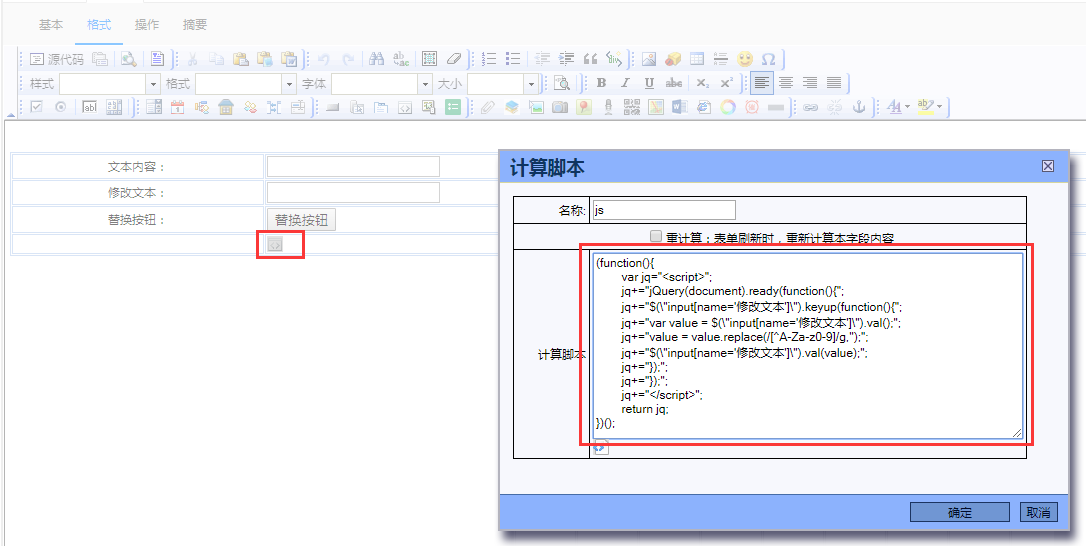1086x546 pixels.
Task: Apply underline formatting
Action: [649, 83]
